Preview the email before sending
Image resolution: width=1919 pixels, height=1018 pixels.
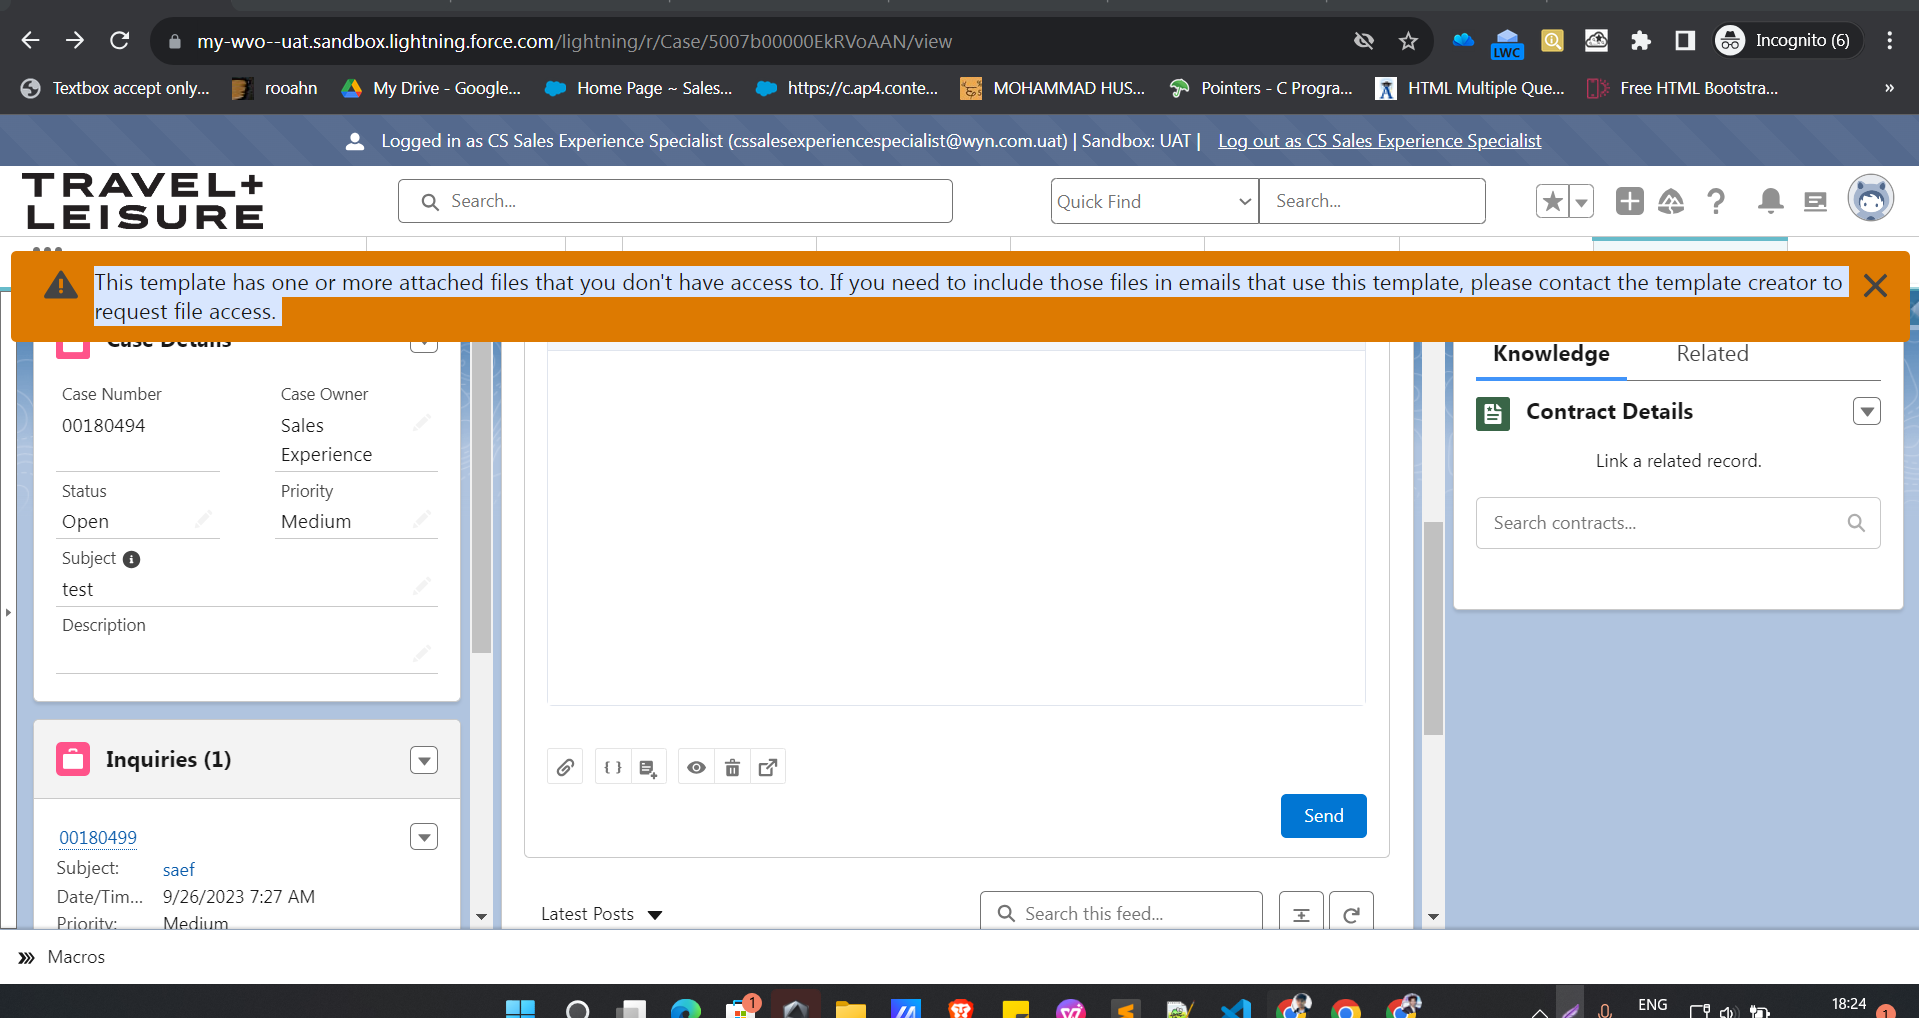pyautogui.click(x=696, y=766)
